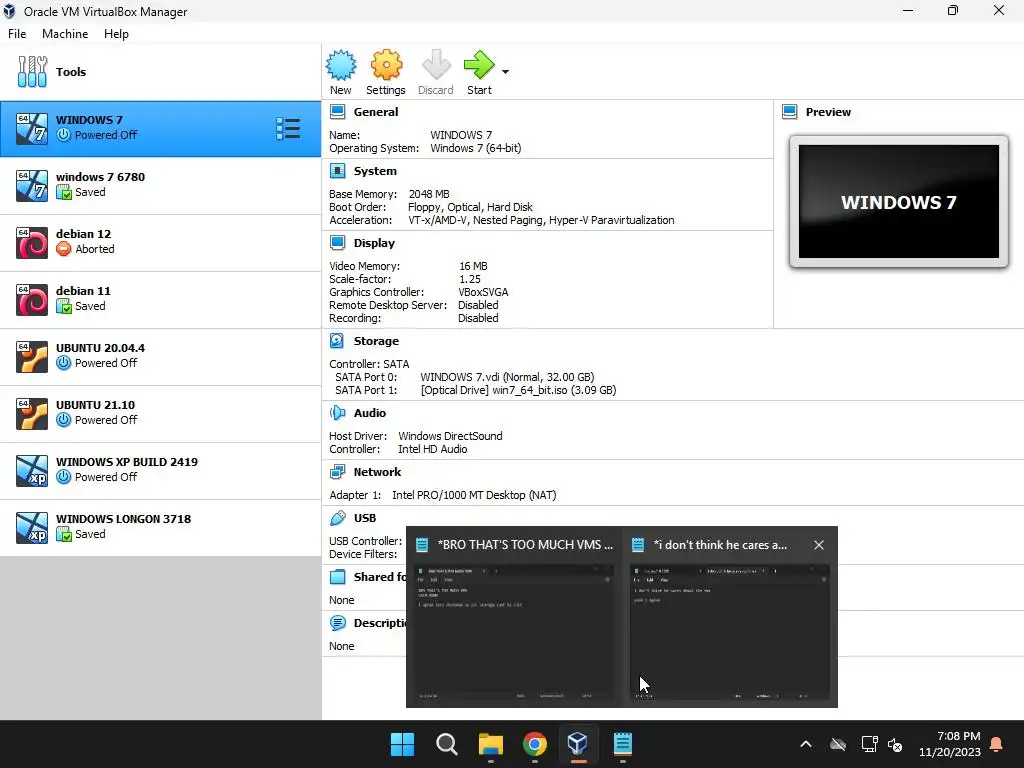Select the debian 12 virtual machine
This screenshot has width=1024, height=768.
tap(161, 242)
